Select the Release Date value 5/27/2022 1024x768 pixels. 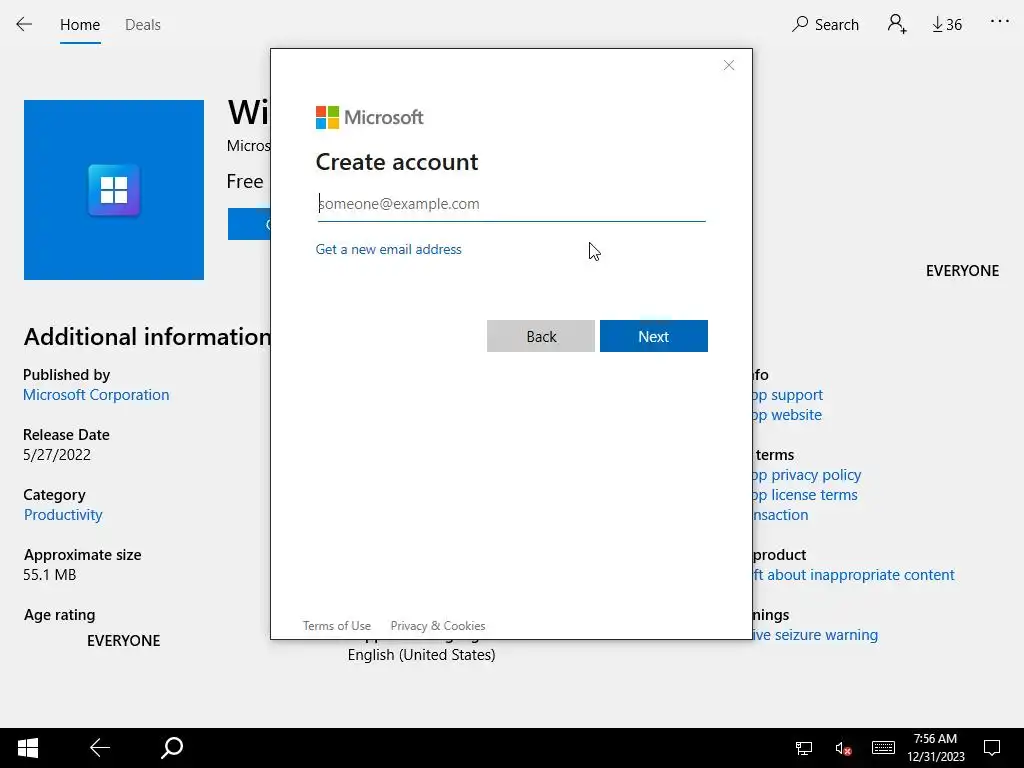click(x=57, y=455)
